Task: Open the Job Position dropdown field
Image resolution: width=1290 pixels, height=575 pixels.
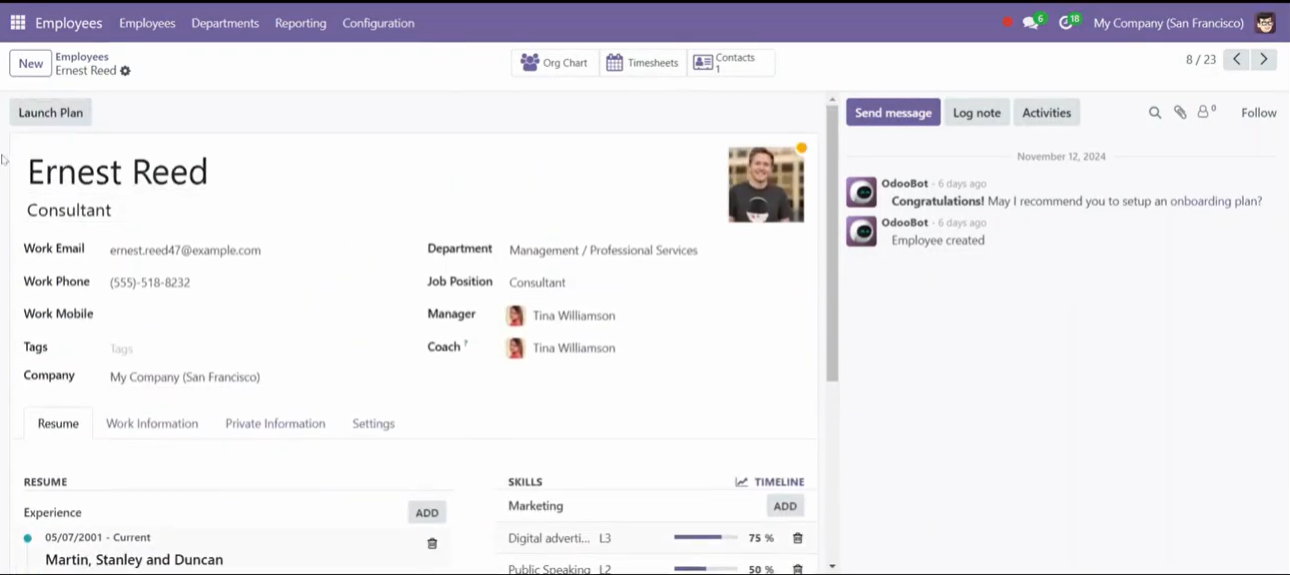Action: [x=655, y=282]
